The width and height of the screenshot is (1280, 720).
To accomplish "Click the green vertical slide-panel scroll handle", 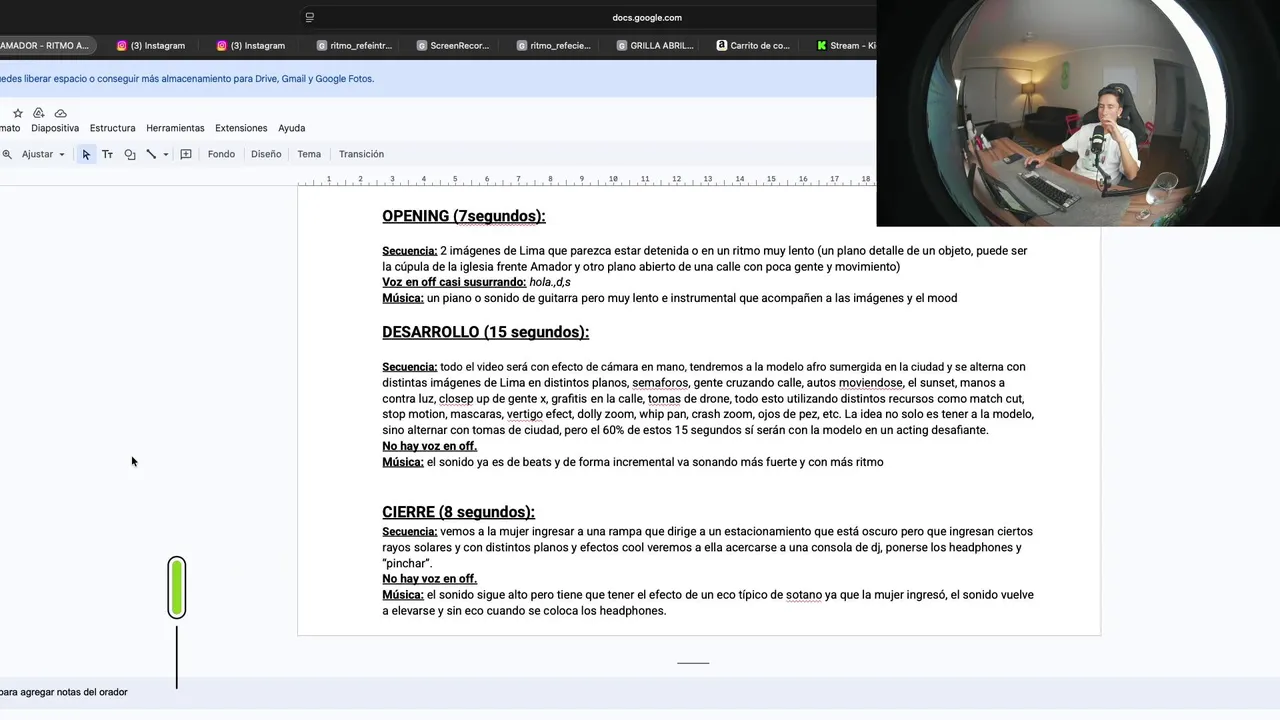I will tap(177, 587).
